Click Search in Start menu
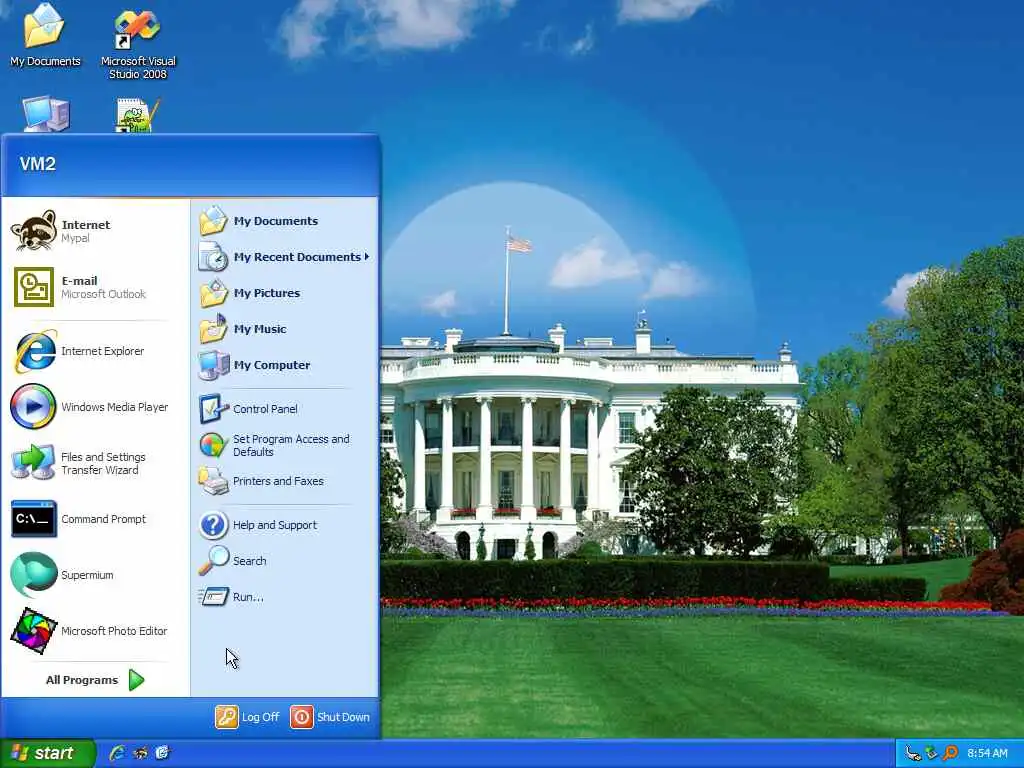1024x768 pixels. (x=284, y=561)
